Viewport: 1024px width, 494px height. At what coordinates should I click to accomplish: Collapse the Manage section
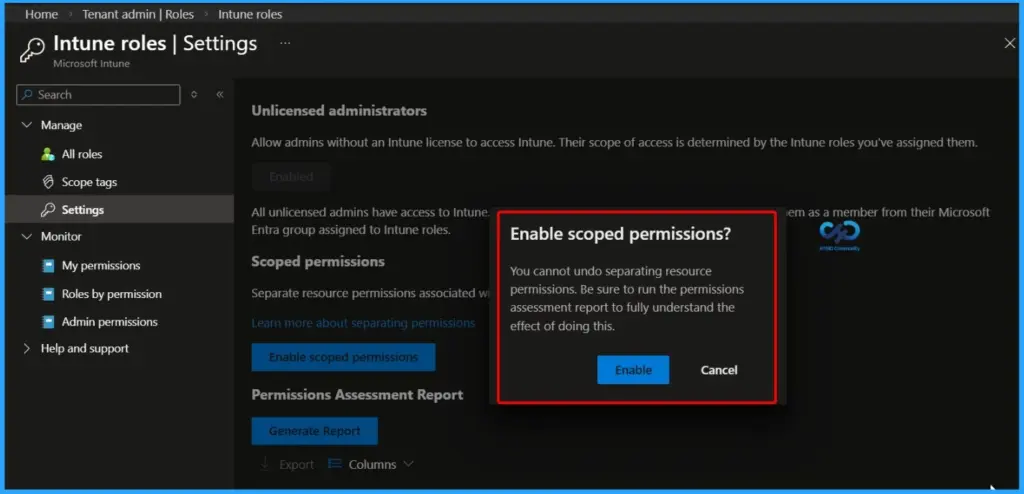(27, 125)
